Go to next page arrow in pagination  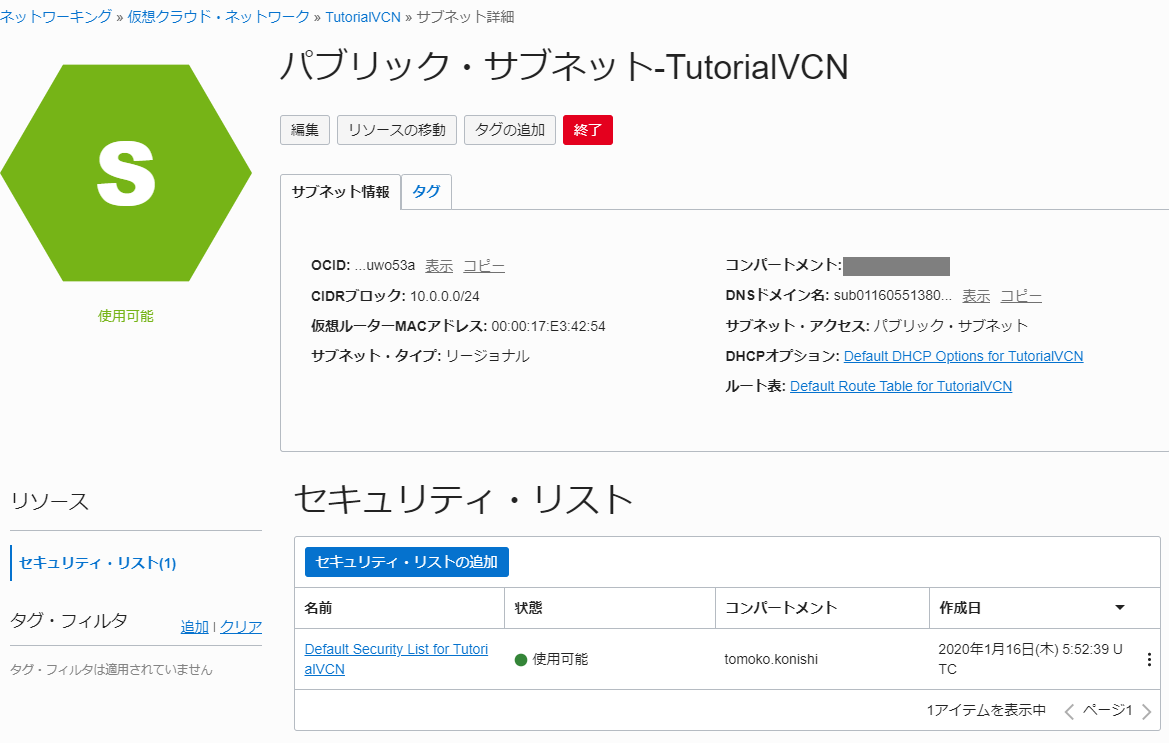click(1147, 712)
